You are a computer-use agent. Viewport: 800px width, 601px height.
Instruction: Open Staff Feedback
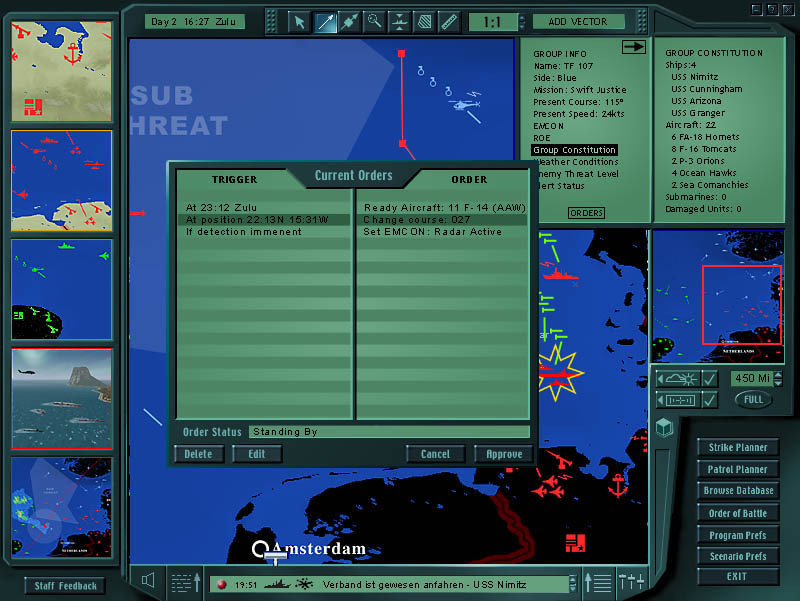[x=65, y=586]
